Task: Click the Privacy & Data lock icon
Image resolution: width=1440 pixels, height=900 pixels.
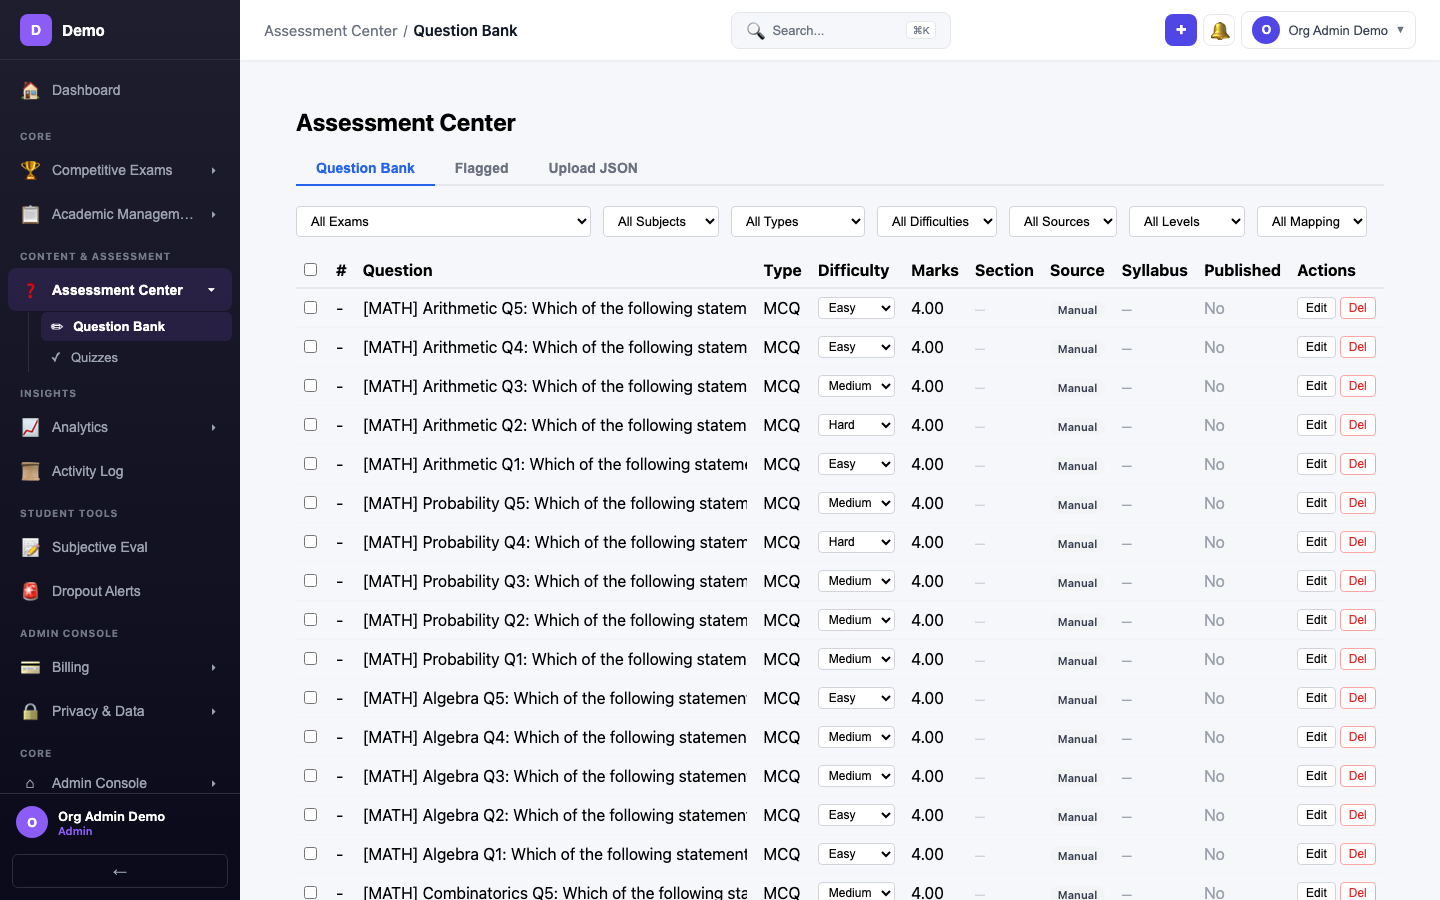Action: tap(30, 711)
